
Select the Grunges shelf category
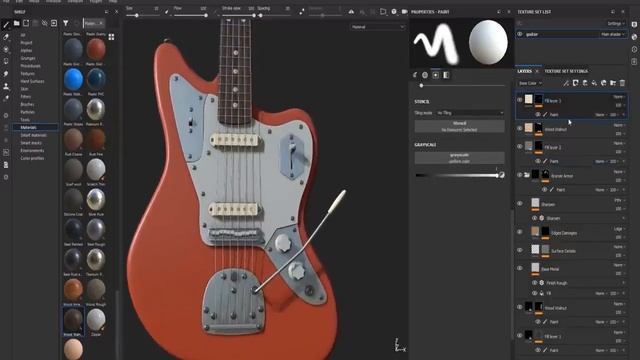tap(28, 58)
